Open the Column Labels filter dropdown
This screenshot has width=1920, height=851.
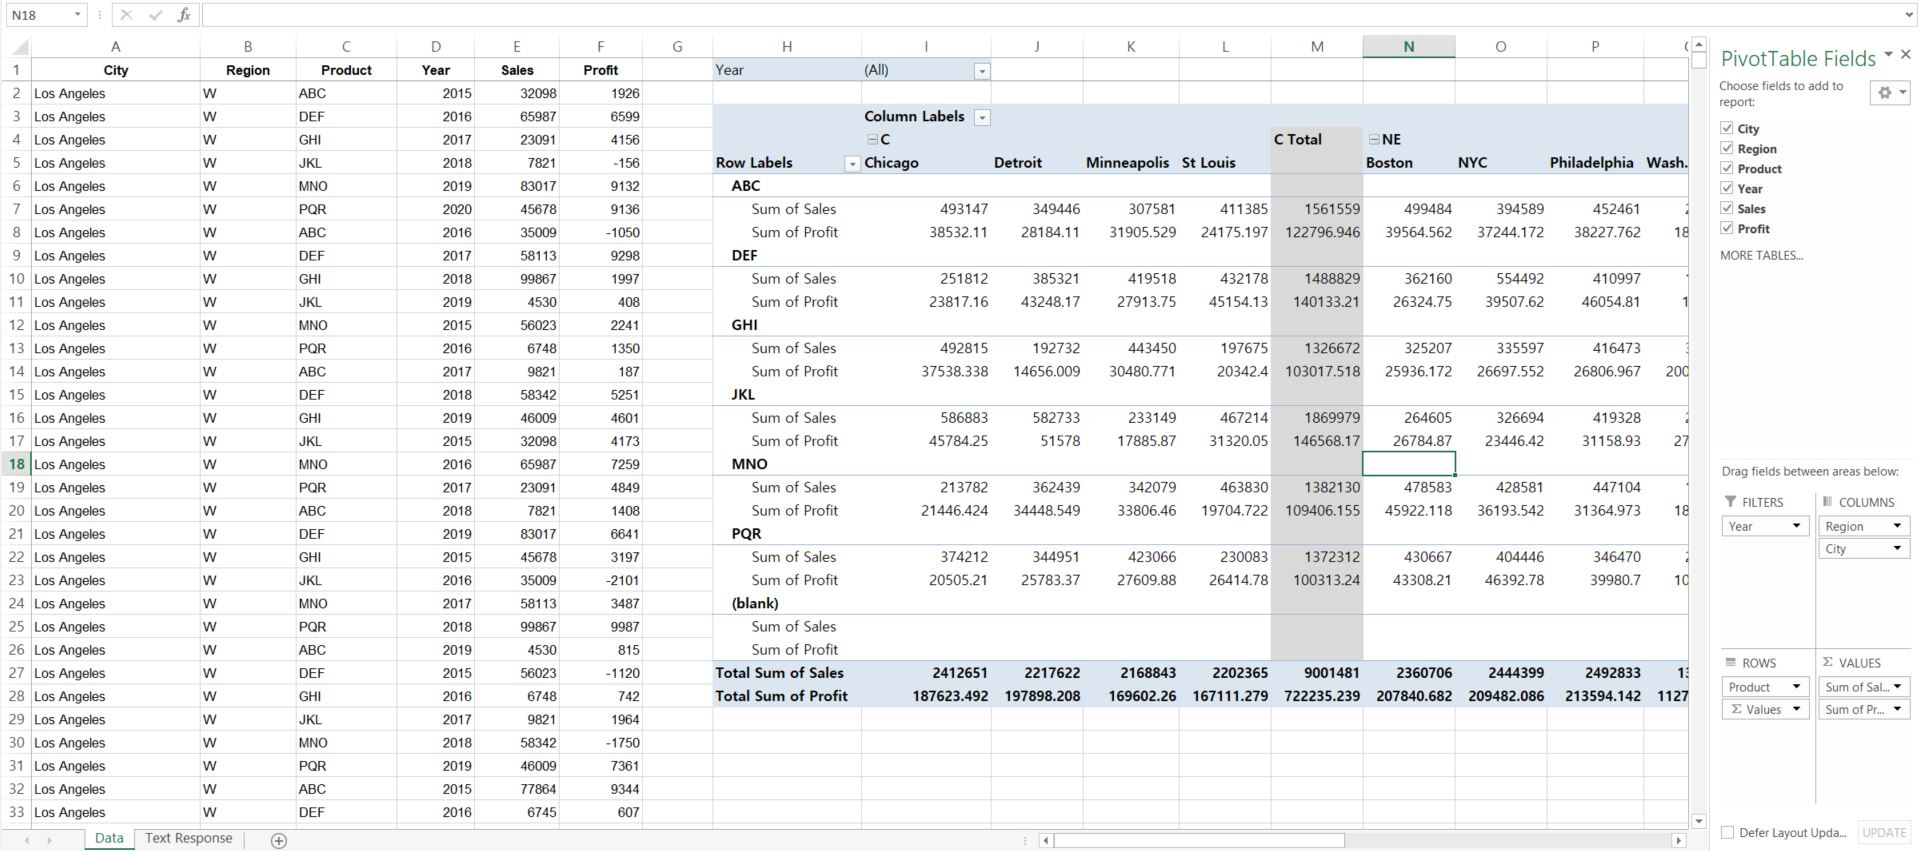pyautogui.click(x=982, y=118)
